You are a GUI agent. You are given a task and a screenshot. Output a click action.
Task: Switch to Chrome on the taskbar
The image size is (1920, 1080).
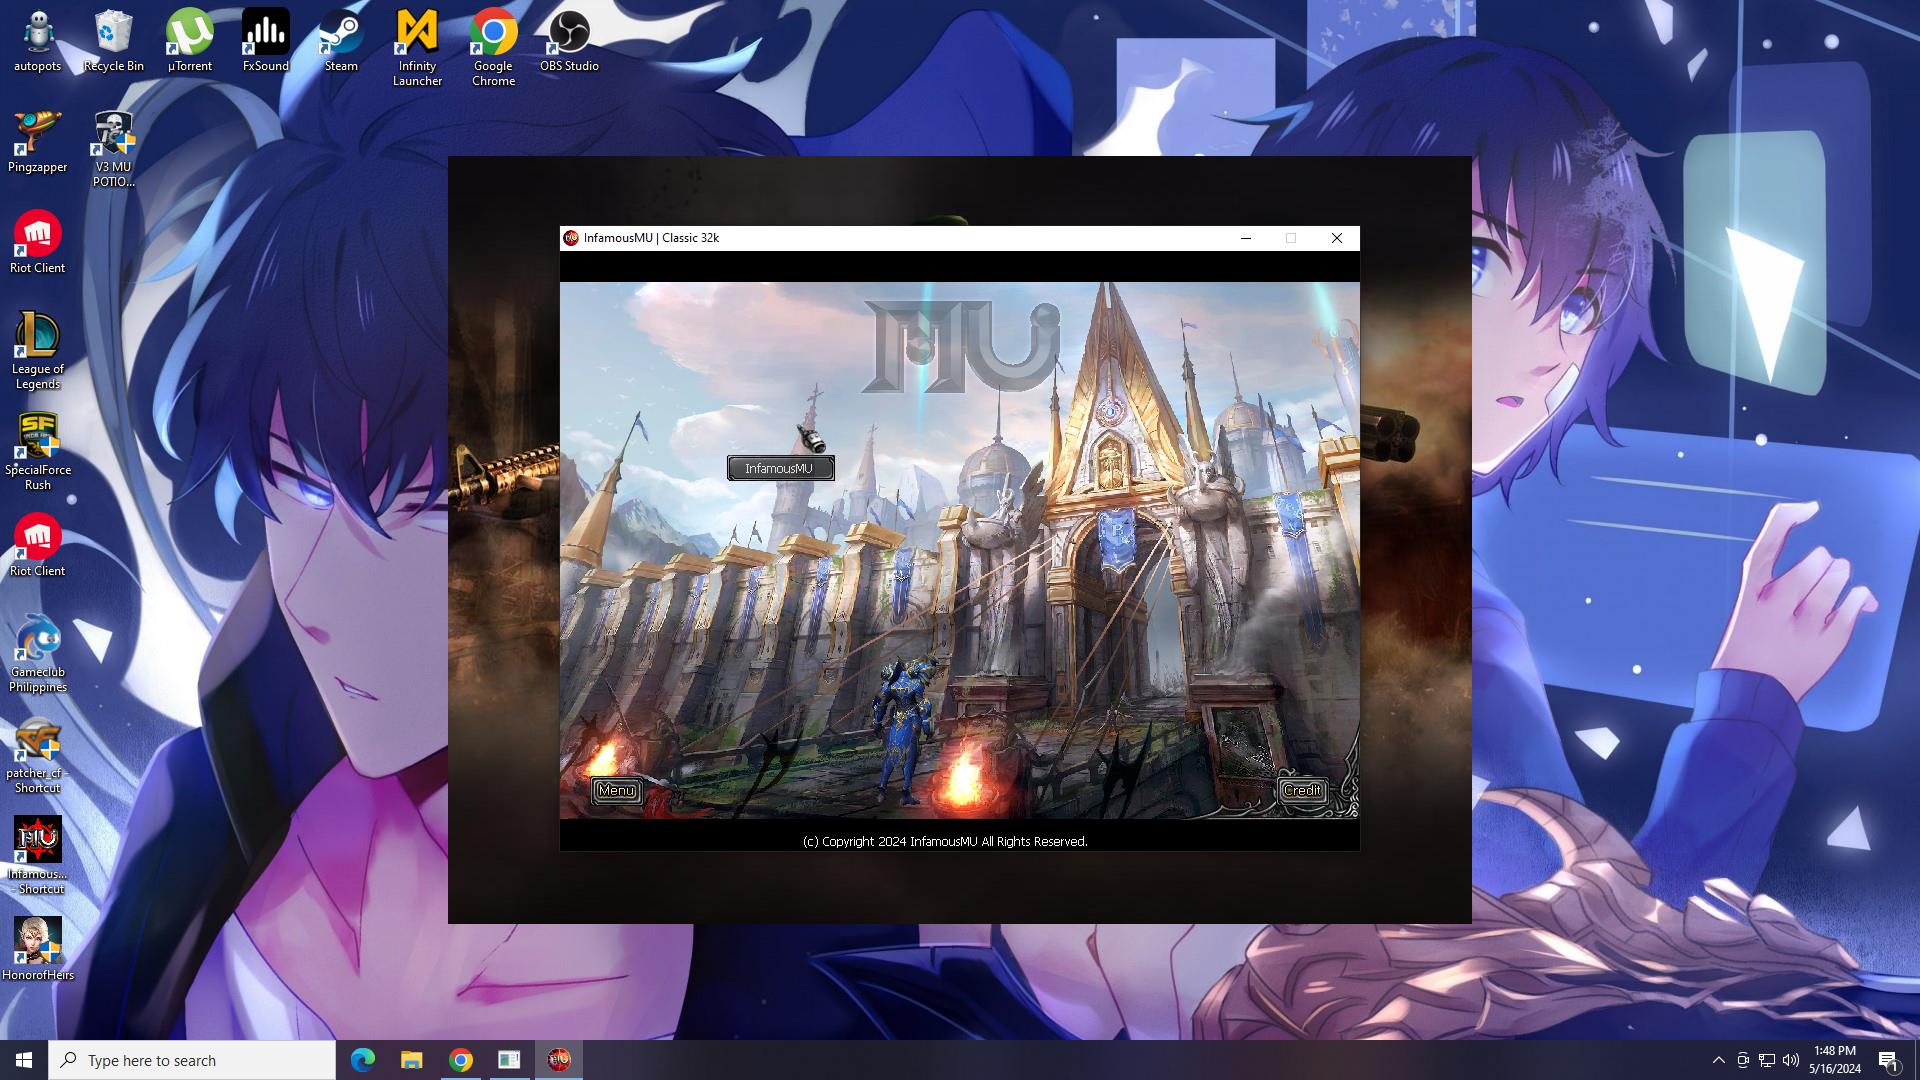pyautogui.click(x=461, y=1060)
